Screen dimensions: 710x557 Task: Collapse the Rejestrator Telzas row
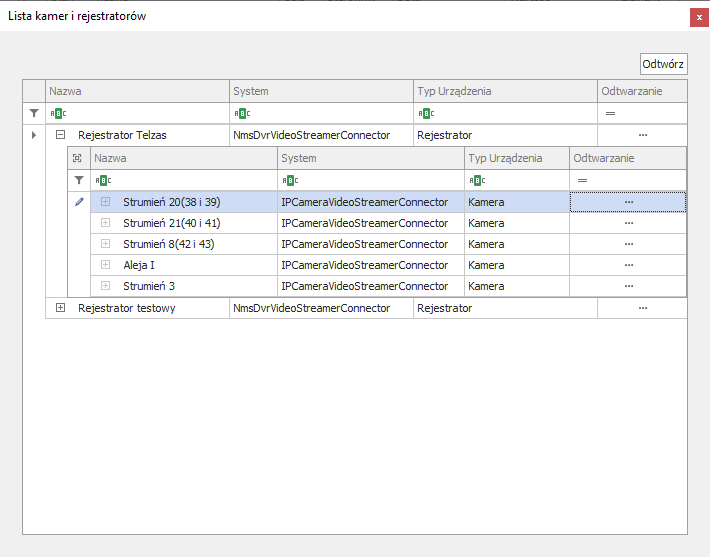click(60, 135)
